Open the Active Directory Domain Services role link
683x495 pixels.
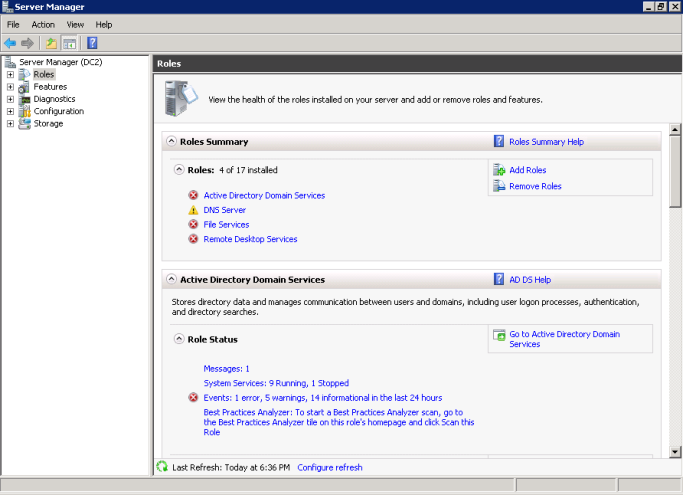264,195
